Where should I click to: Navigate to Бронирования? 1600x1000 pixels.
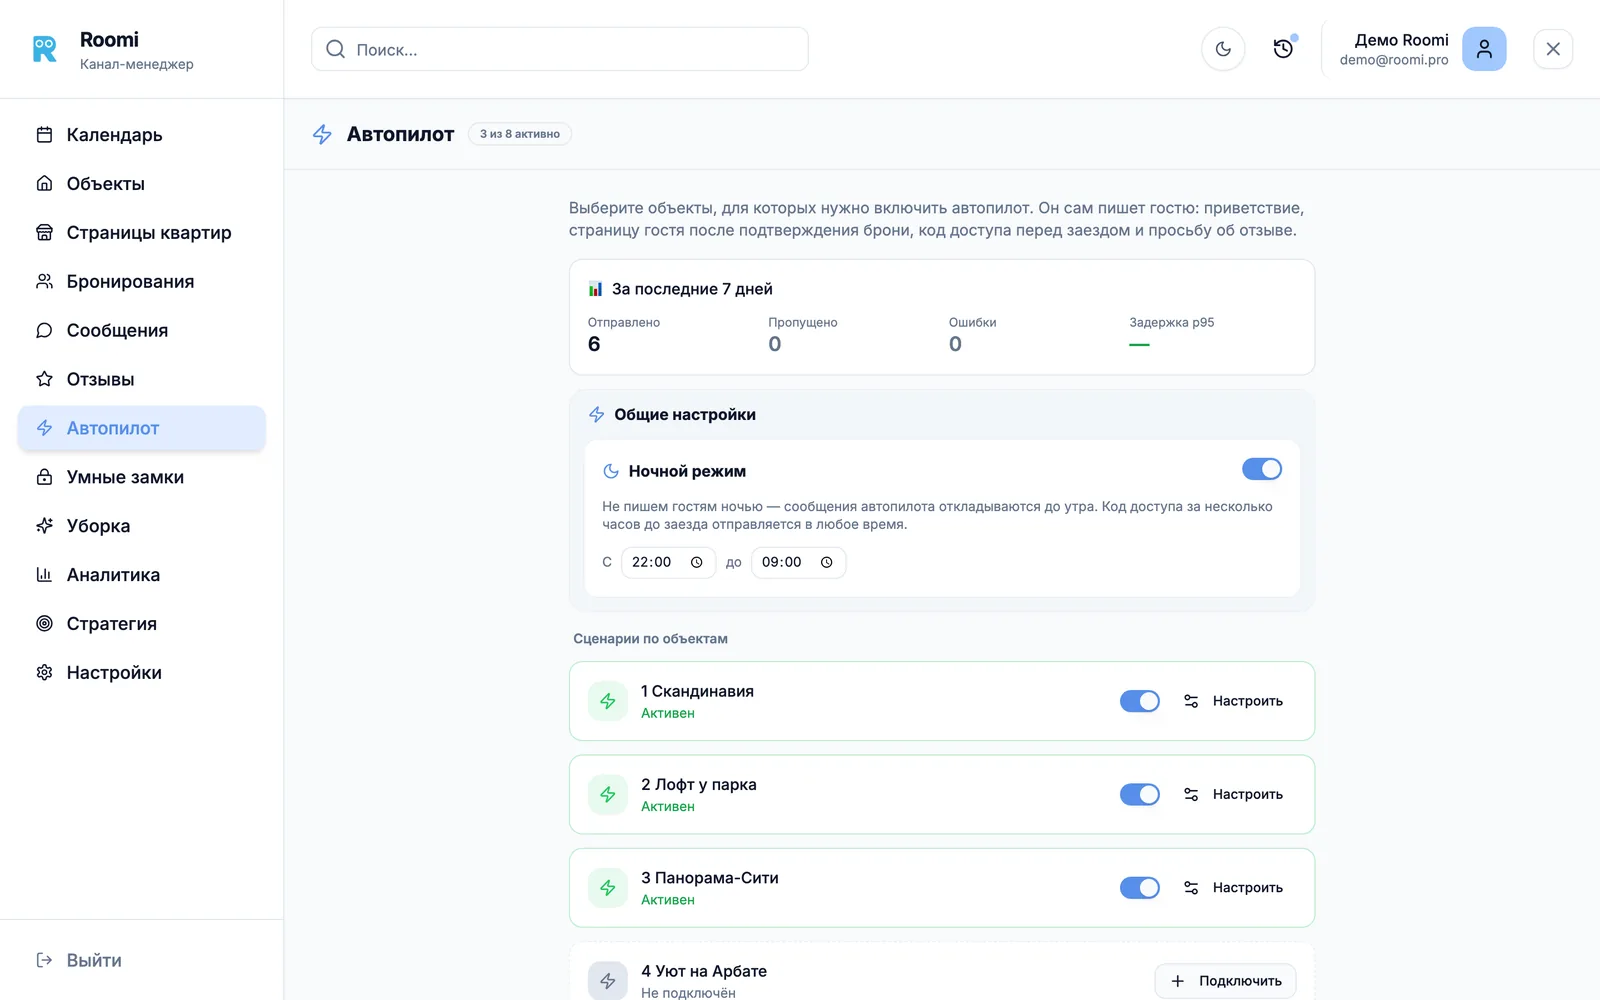point(142,282)
